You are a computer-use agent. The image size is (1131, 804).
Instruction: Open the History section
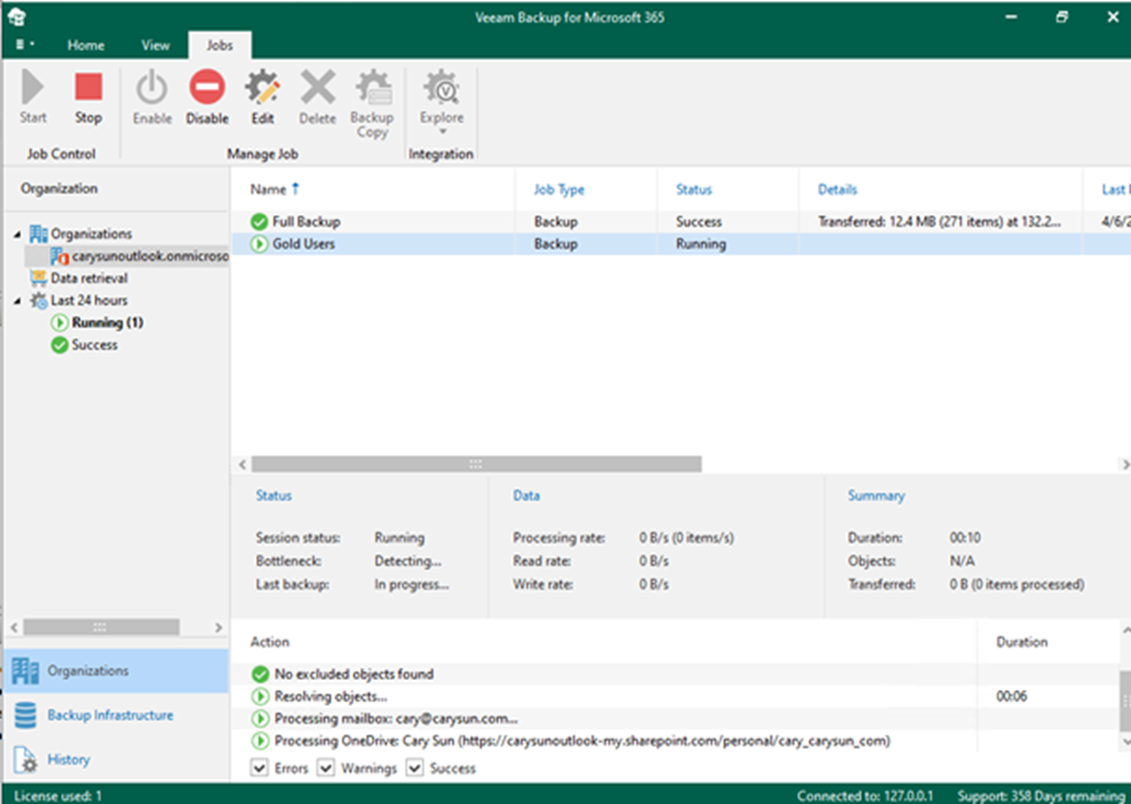coord(117,759)
